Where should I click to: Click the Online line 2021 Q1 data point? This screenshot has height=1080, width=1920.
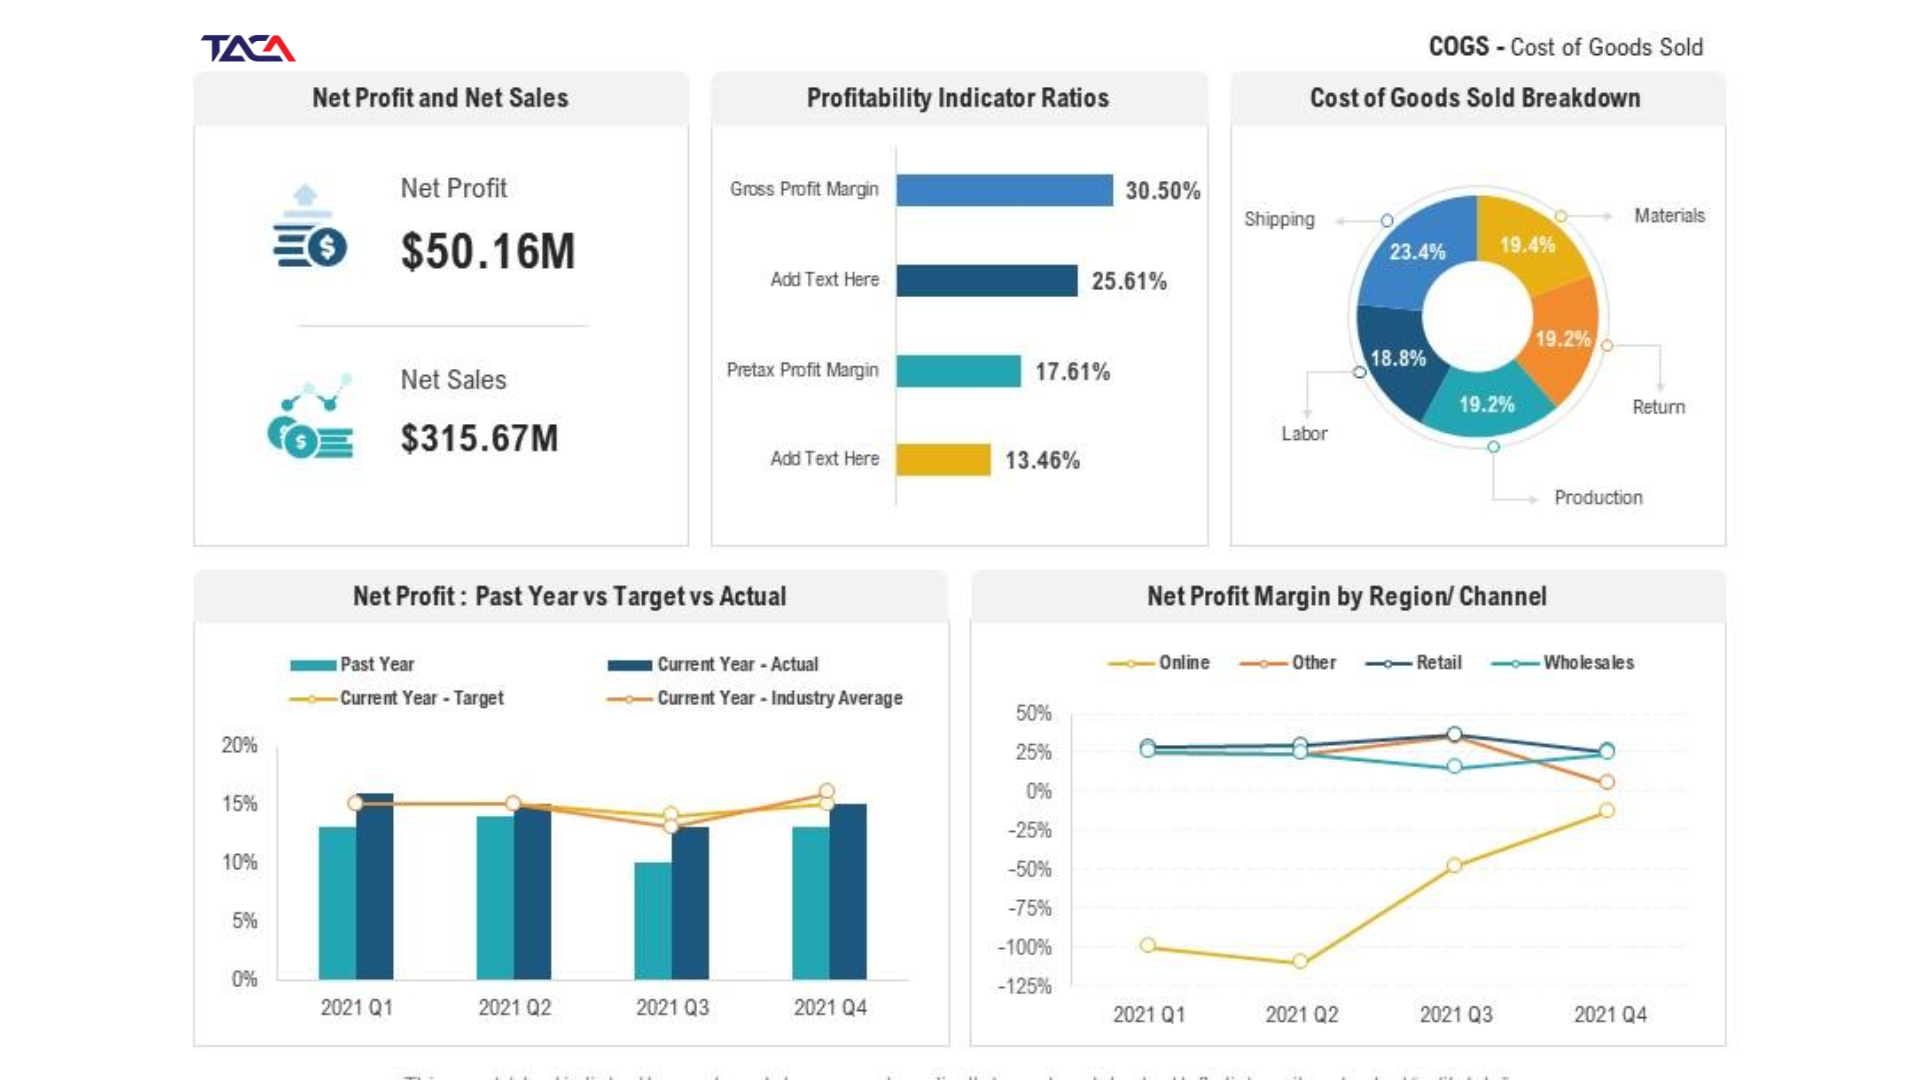[1148, 945]
